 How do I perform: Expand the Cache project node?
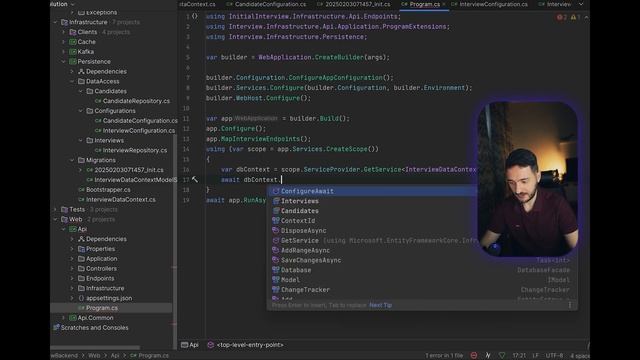(64, 42)
